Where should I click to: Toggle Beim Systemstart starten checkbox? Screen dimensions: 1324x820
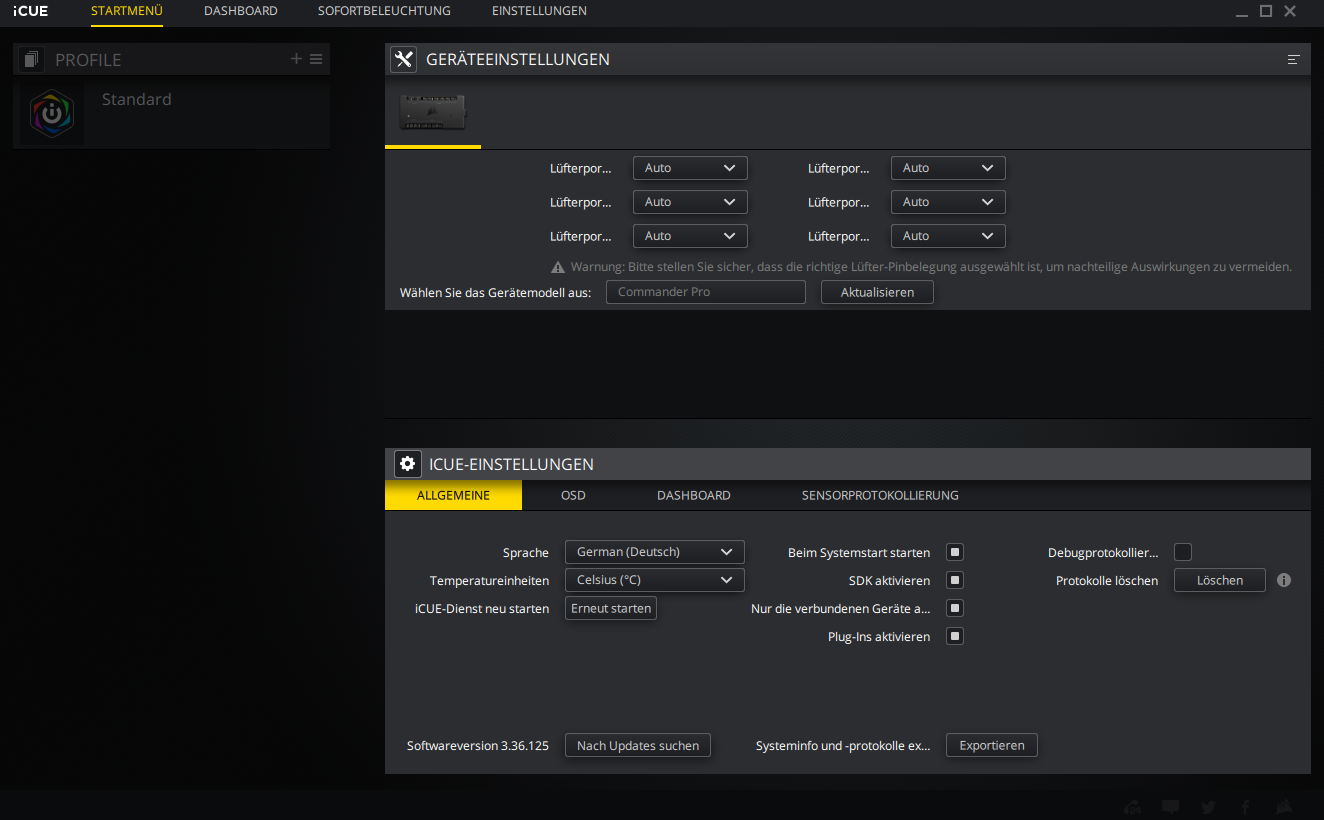coord(955,552)
